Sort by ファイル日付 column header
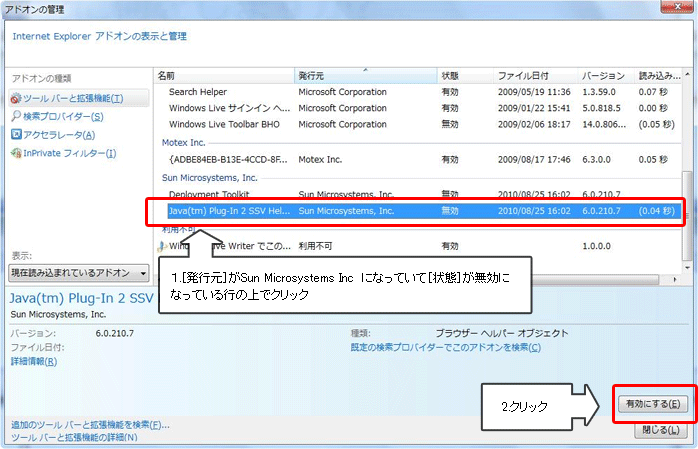The width and height of the screenshot is (698, 449). tap(536, 76)
